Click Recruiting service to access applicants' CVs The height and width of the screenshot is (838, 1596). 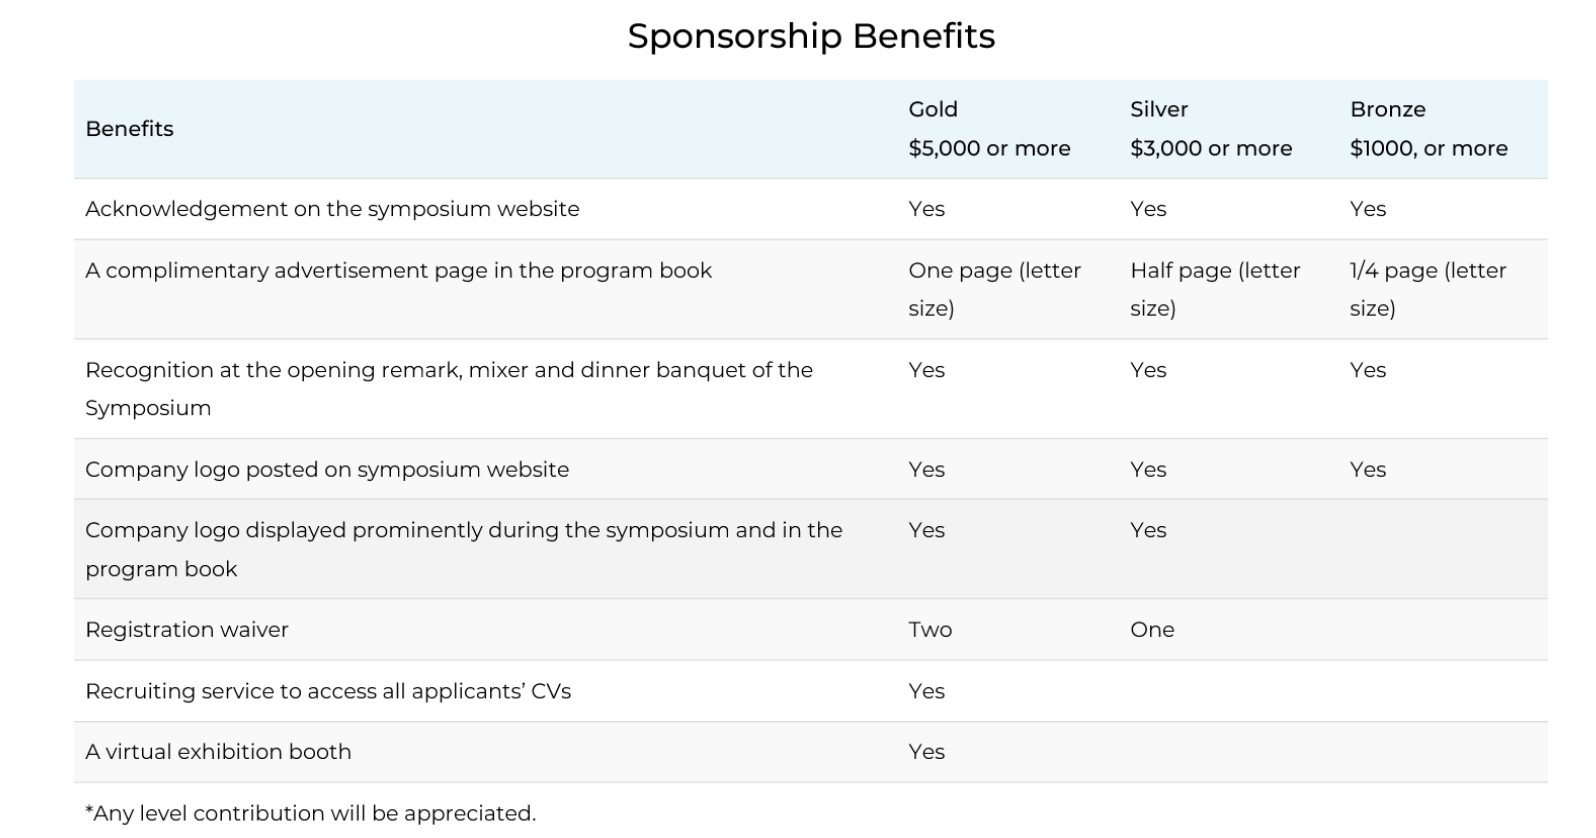click(328, 691)
